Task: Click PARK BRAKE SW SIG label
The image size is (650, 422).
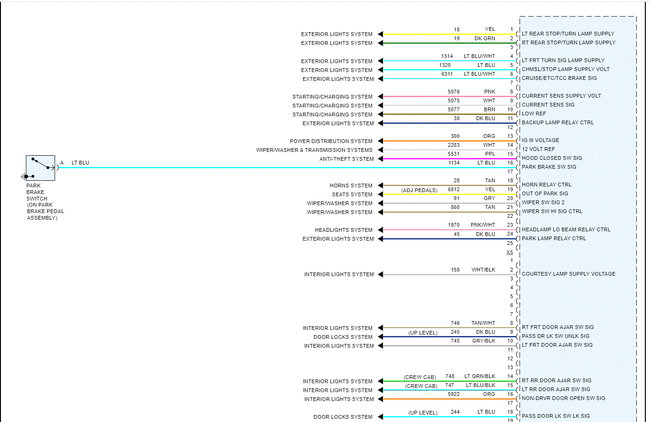Action: pos(549,167)
